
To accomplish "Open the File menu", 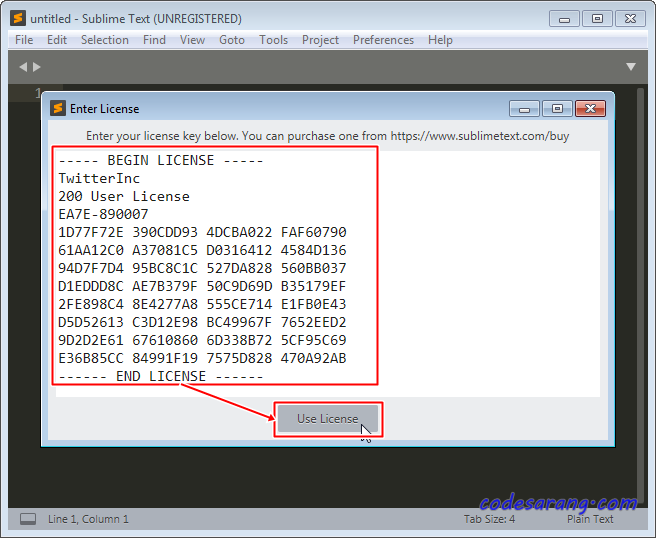I will tap(24, 40).
